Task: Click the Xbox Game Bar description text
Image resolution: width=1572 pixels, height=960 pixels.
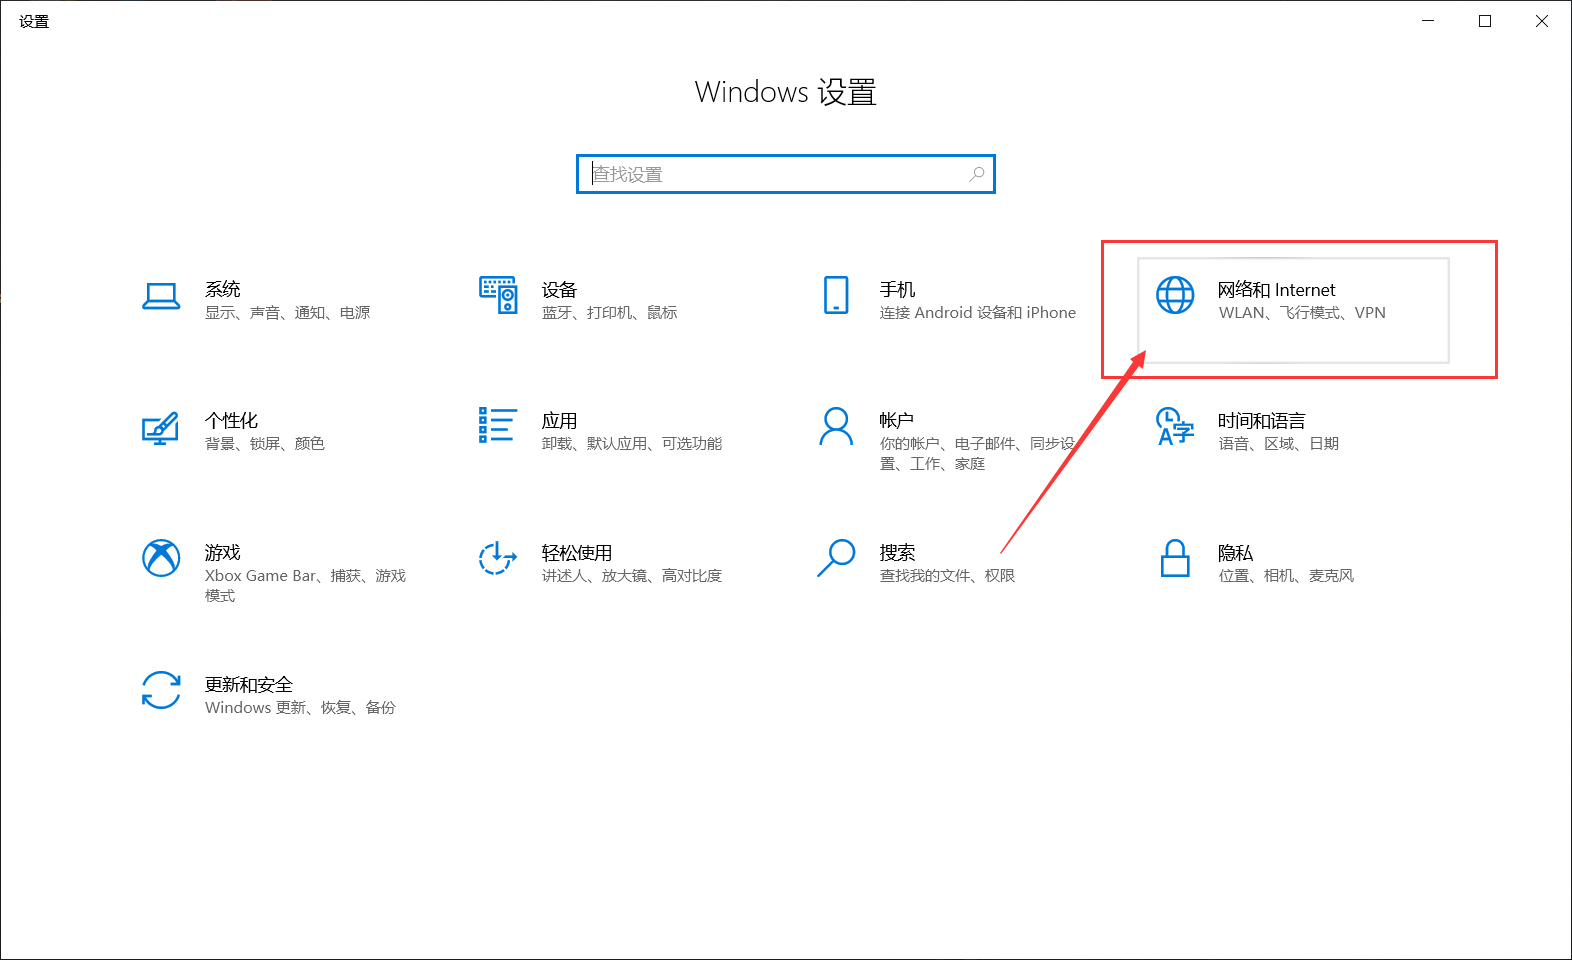Action: [x=305, y=586]
